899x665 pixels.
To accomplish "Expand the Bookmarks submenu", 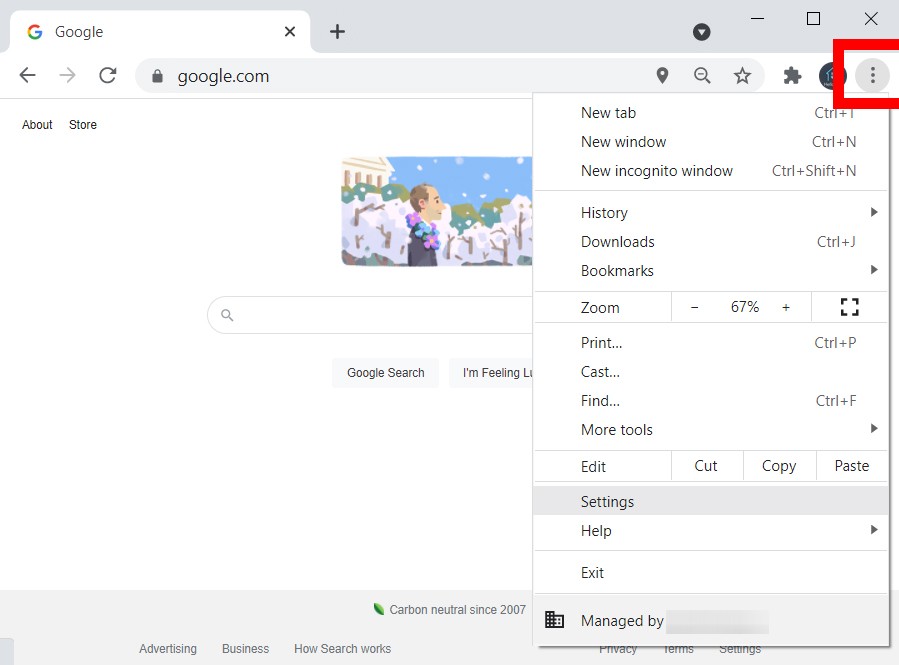I will (711, 271).
